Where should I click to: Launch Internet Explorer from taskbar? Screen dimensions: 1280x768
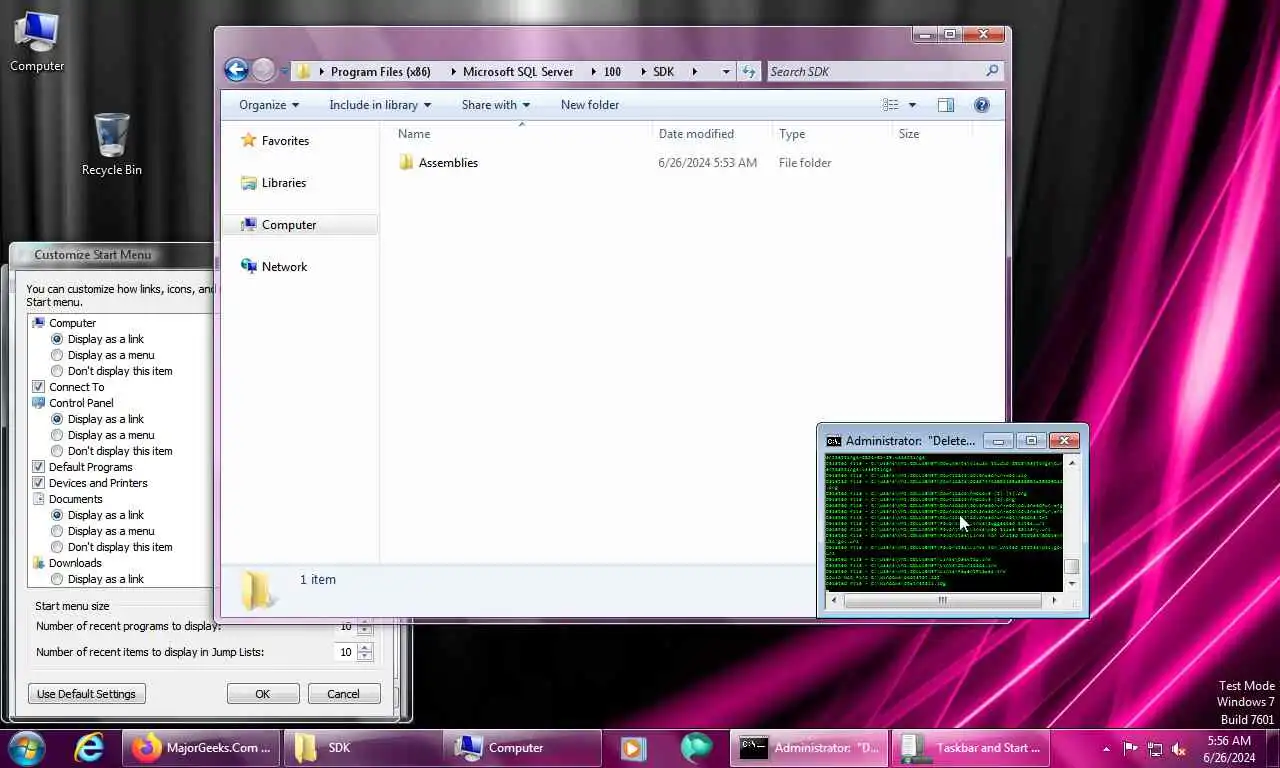point(89,747)
